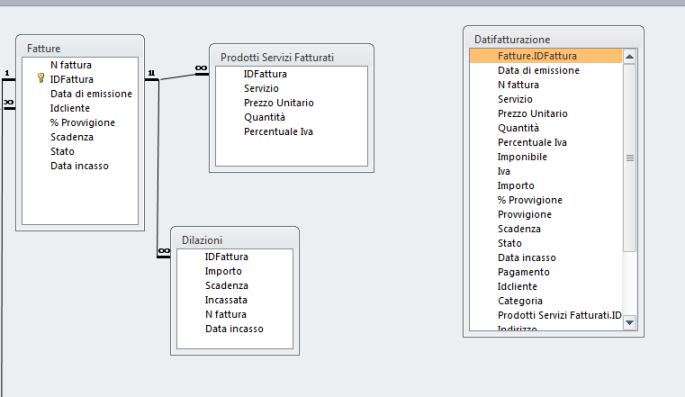Select 'Data incasso' field in Dilazioni table

234,329
